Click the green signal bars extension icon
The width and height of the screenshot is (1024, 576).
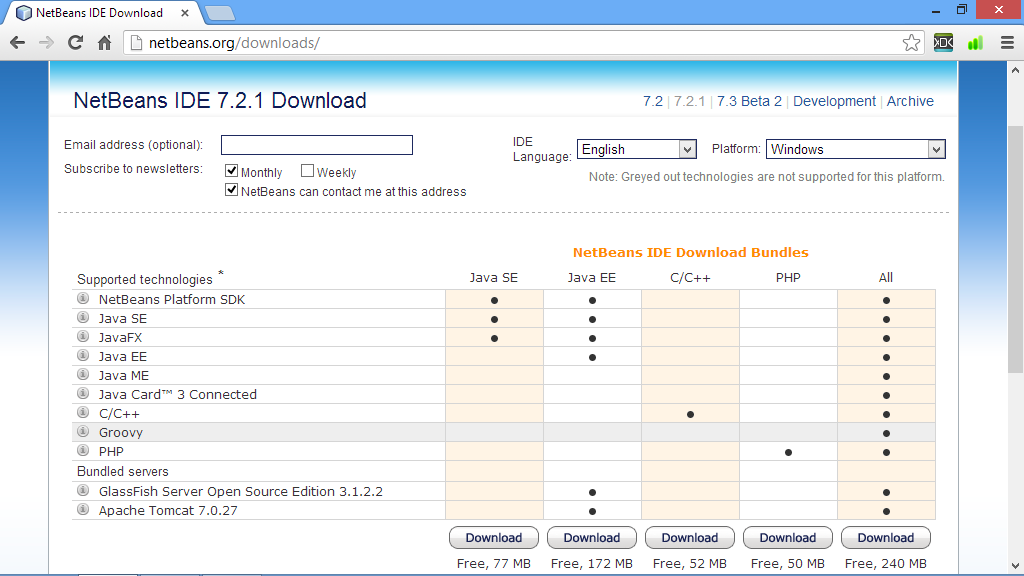[x=975, y=43]
